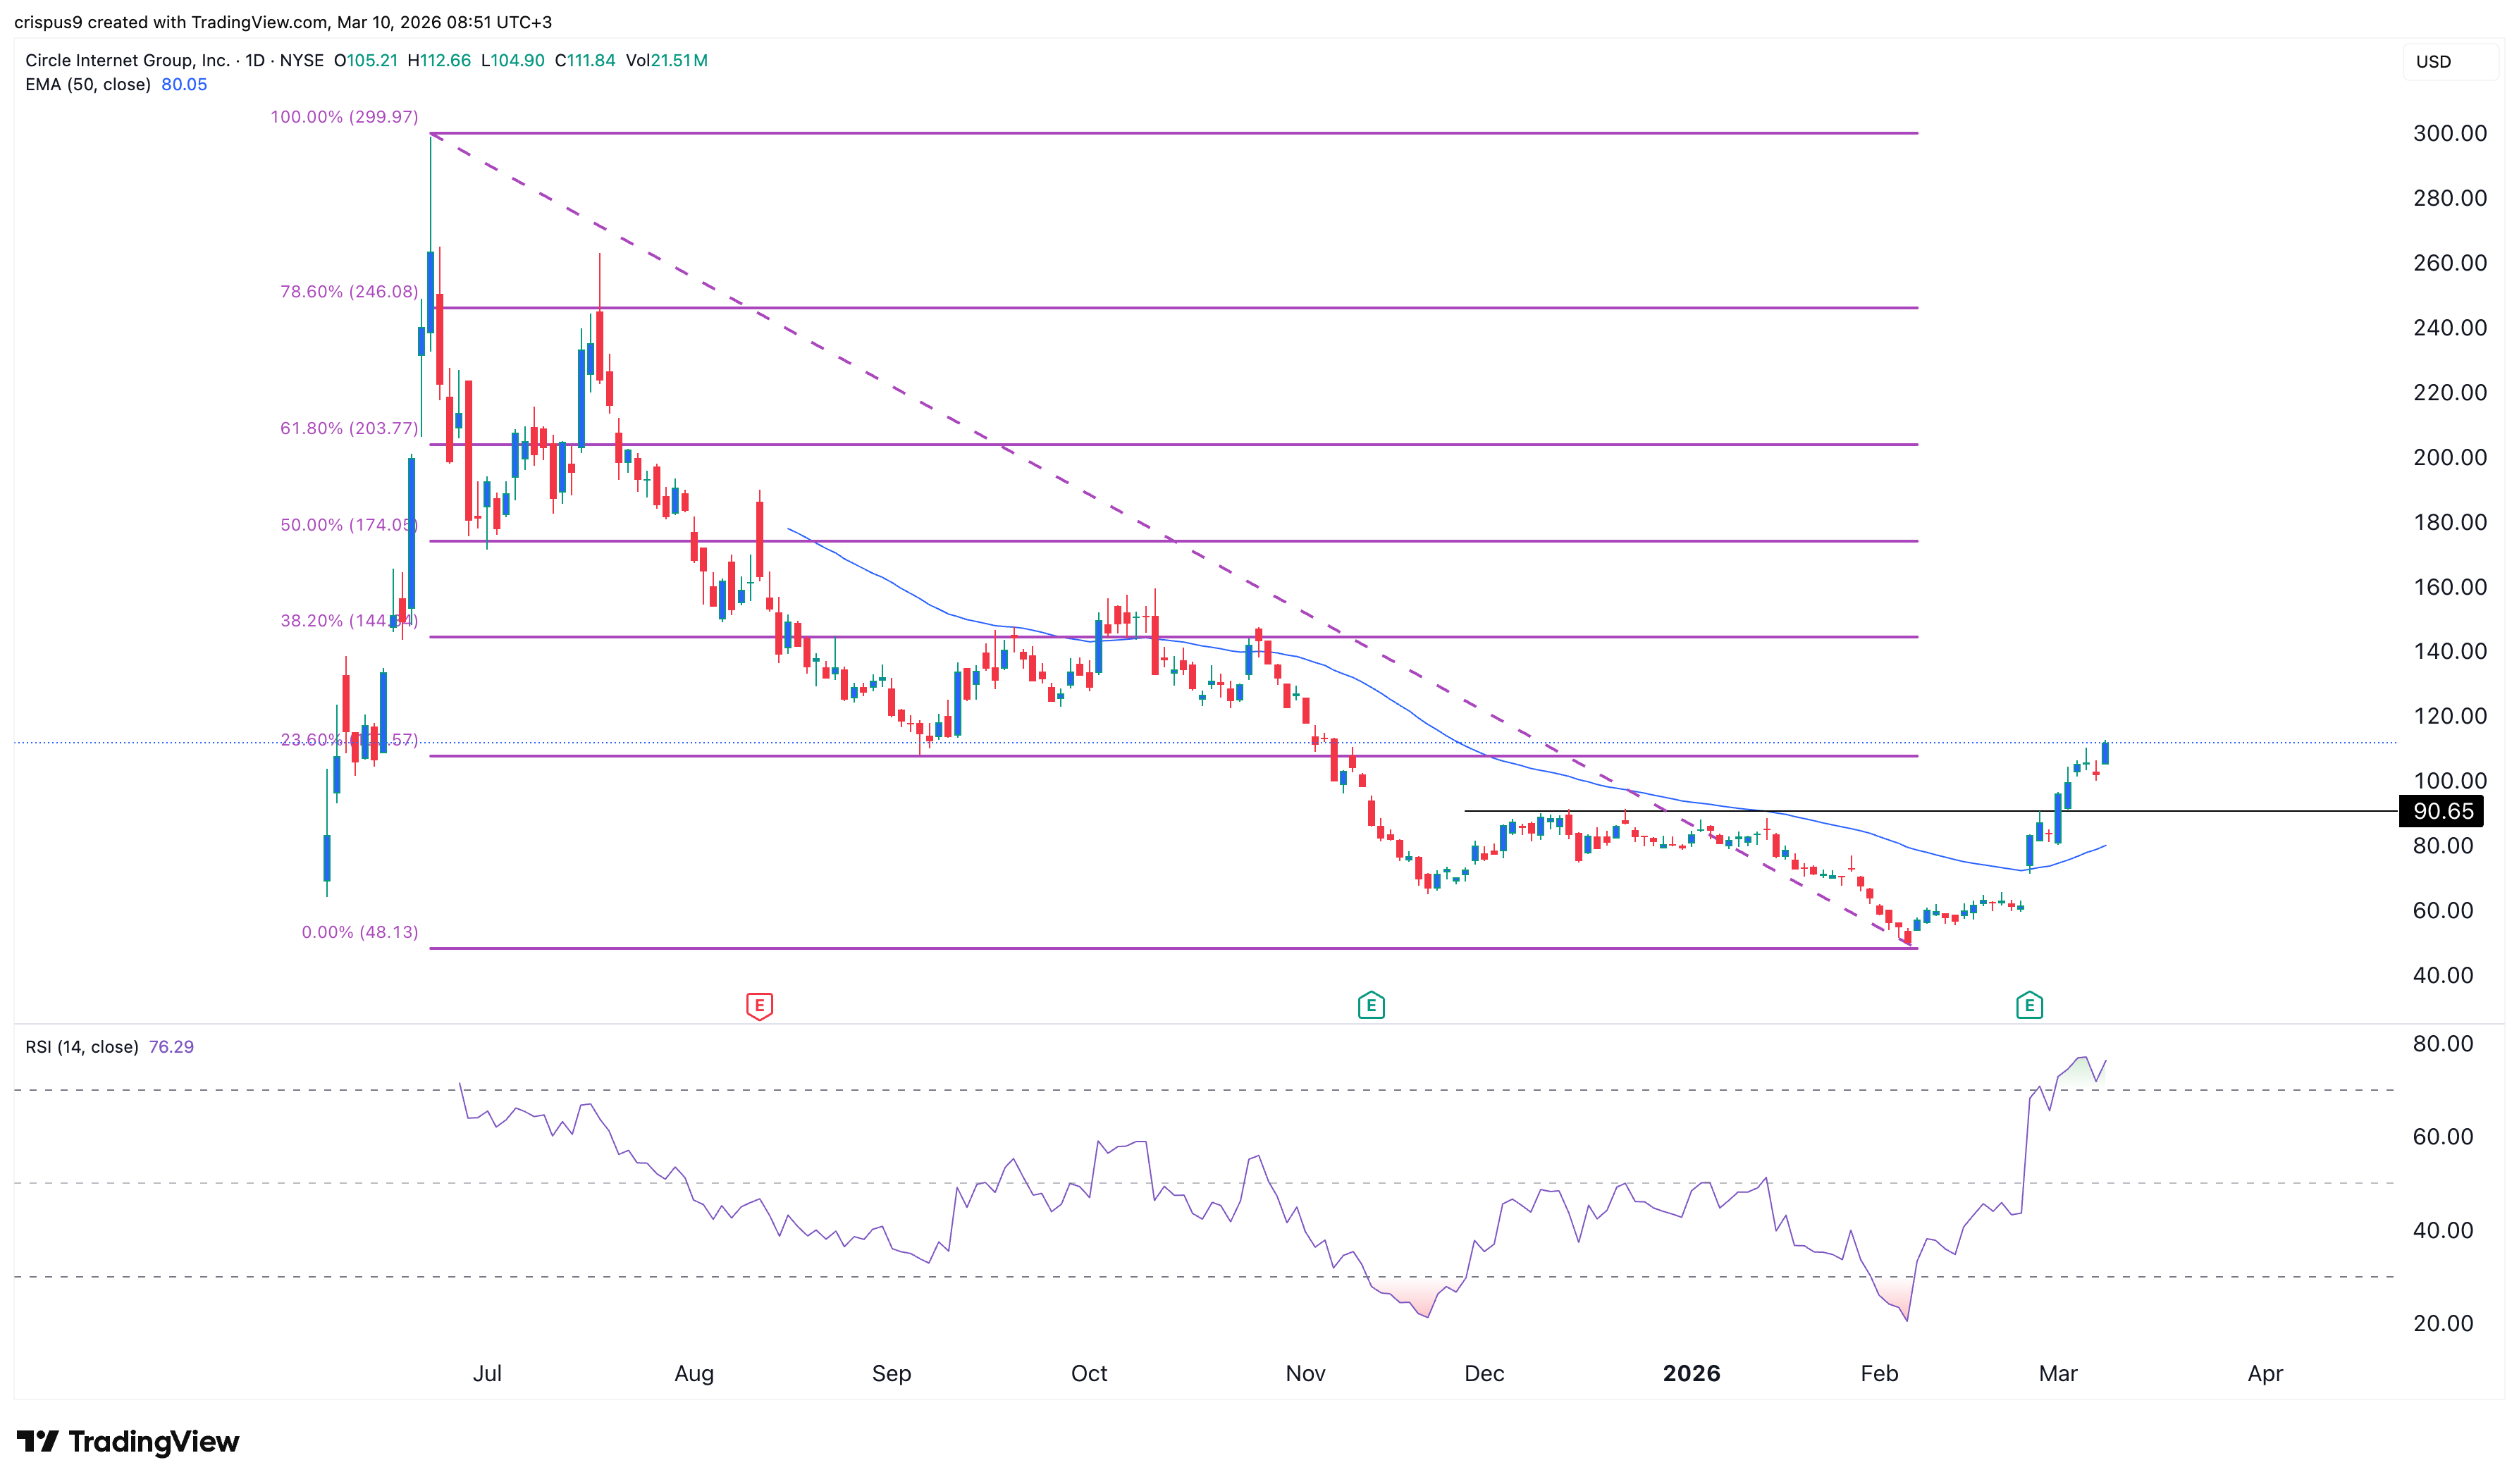Select the EMA (50, close) indicator legend

[88, 85]
